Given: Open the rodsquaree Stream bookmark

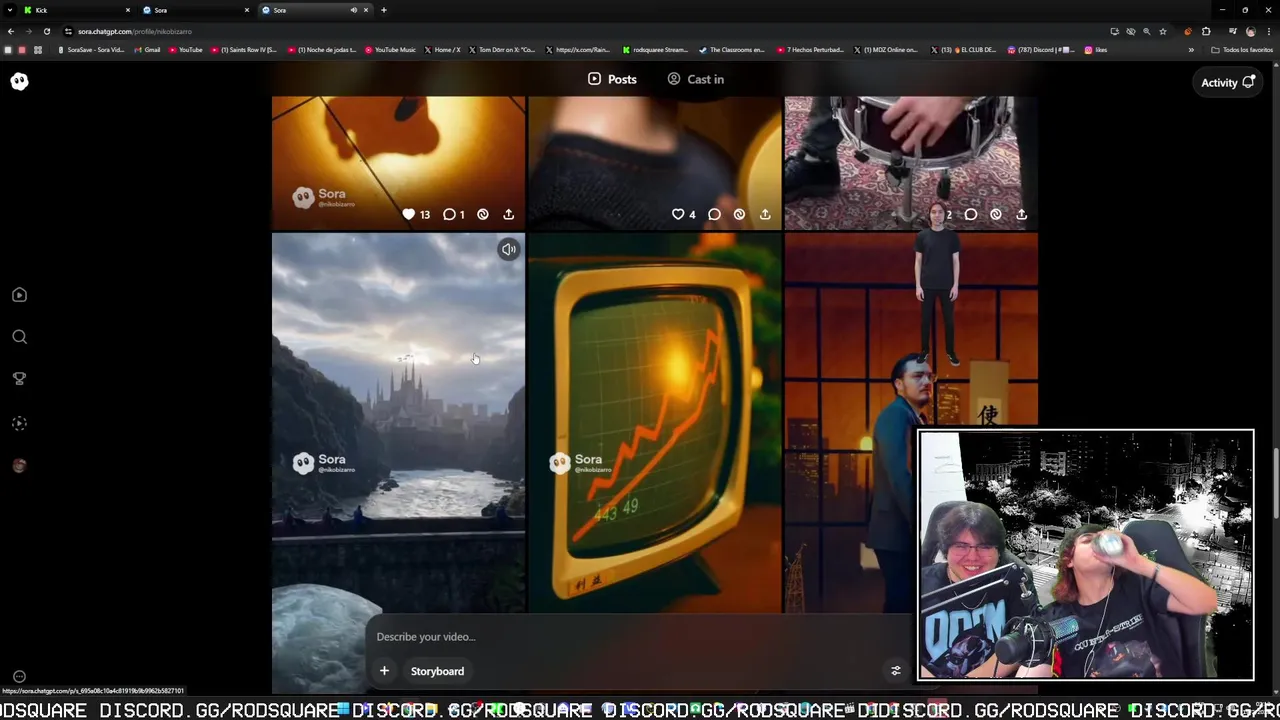Looking at the screenshot, I should tap(656, 50).
